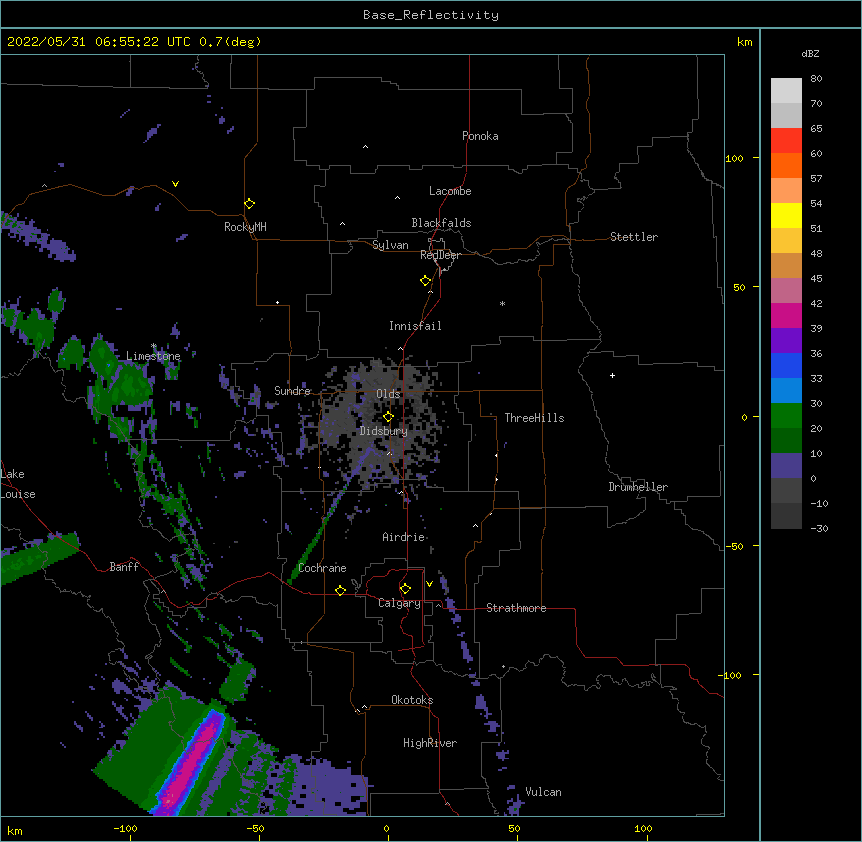Click the Blackfalds city label

click(x=441, y=223)
